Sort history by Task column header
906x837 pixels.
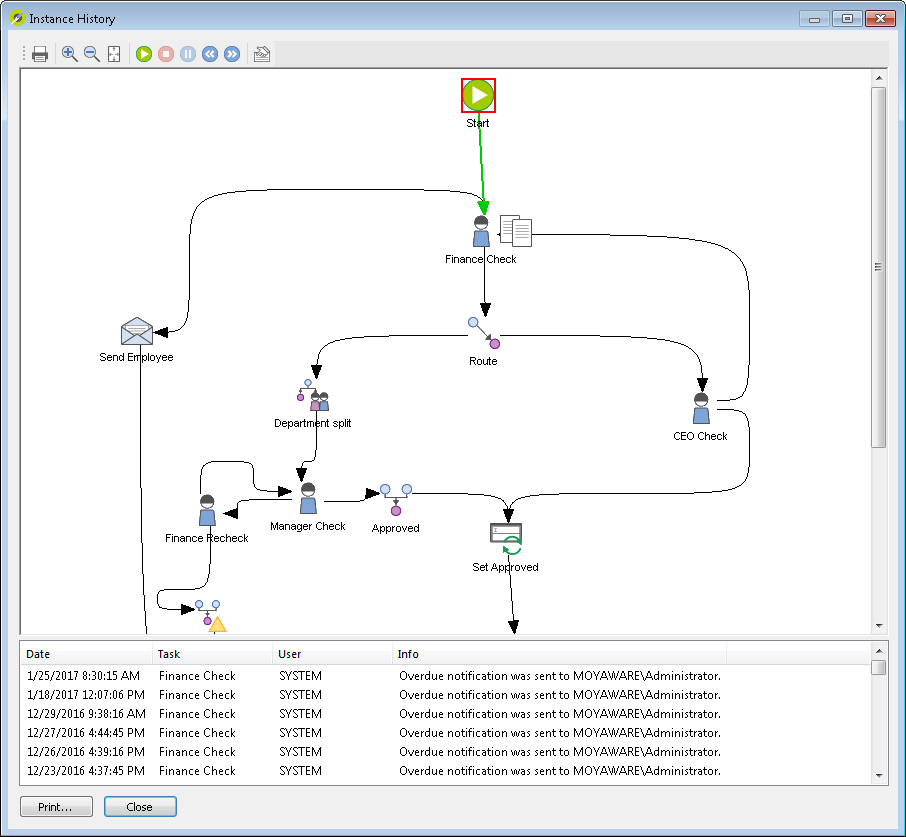(x=212, y=654)
